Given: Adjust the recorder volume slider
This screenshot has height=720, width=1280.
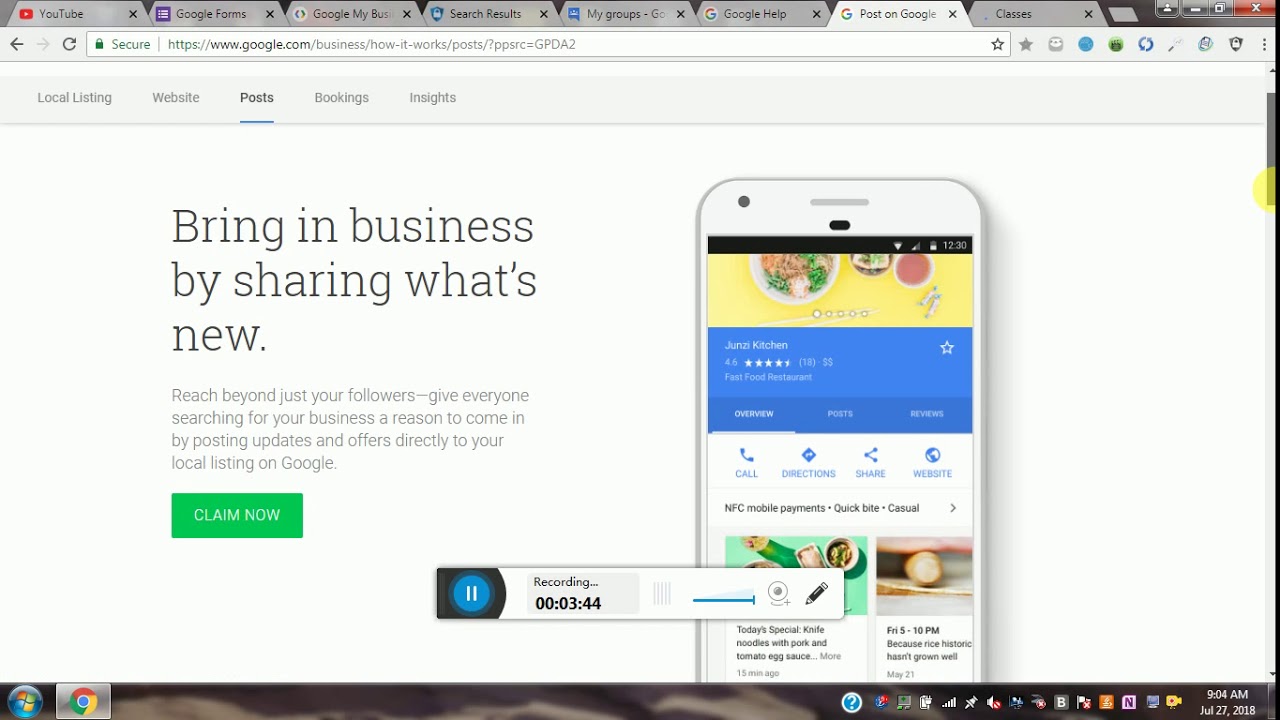Looking at the screenshot, I should 724,599.
